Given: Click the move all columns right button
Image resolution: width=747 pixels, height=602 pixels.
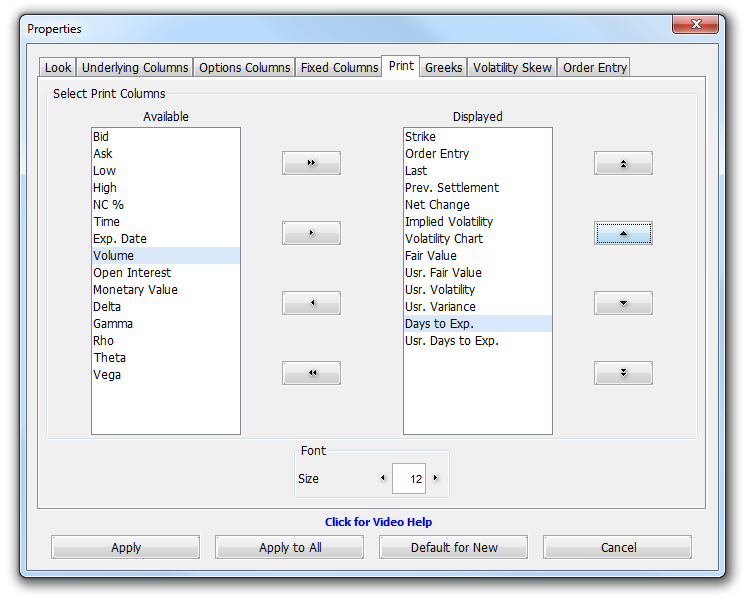Looking at the screenshot, I should point(311,163).
